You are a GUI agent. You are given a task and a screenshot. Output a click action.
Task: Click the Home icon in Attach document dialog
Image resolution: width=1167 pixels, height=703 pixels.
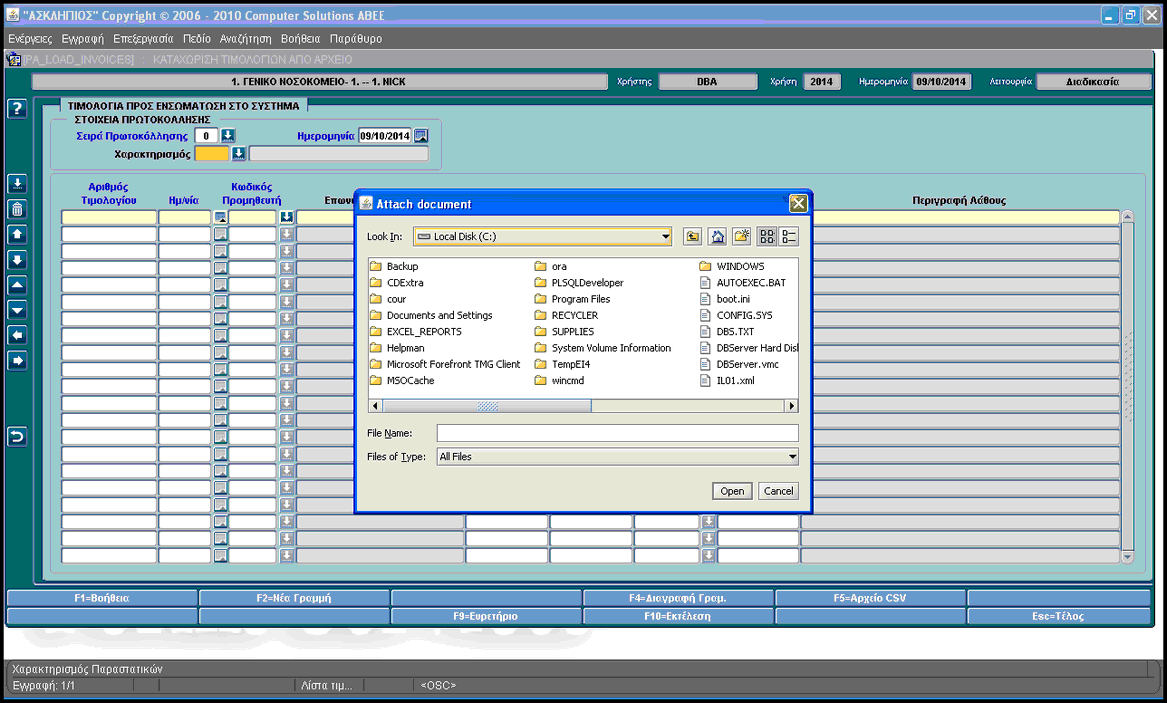pyautogui.click(x=717, y=237)
